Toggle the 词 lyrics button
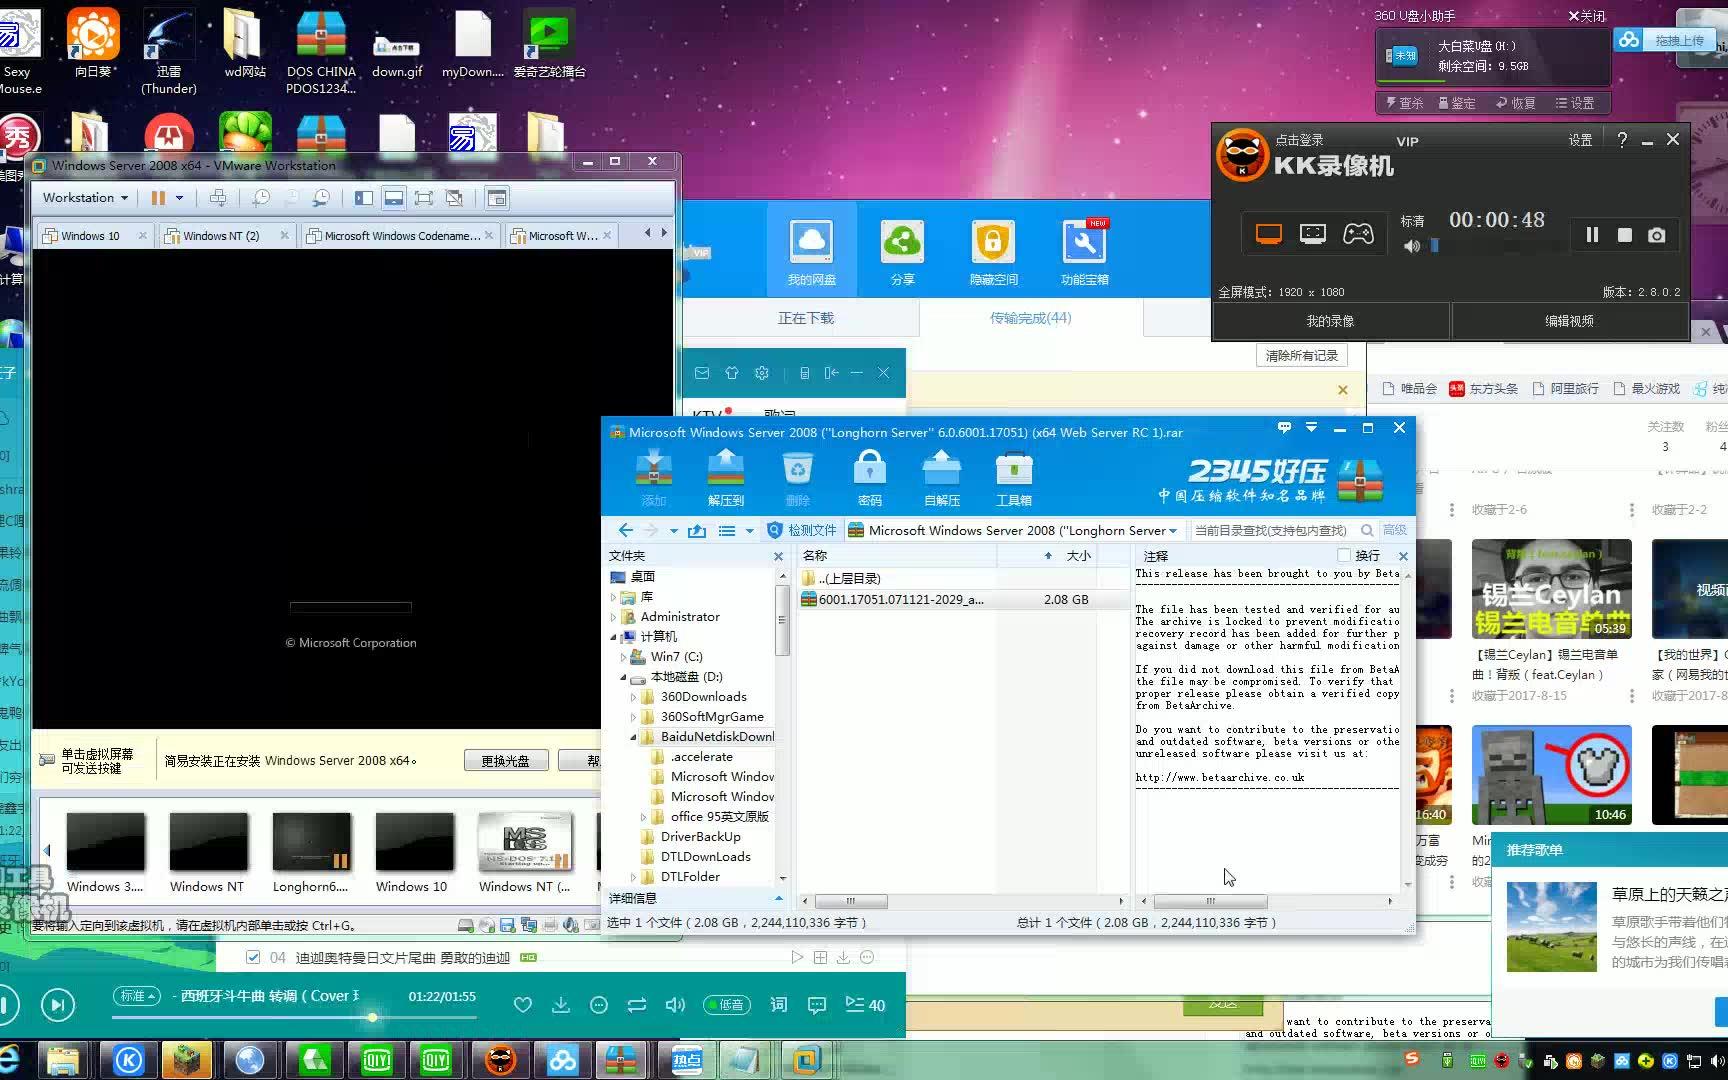1728x1080 pixels. point(779,1005)
